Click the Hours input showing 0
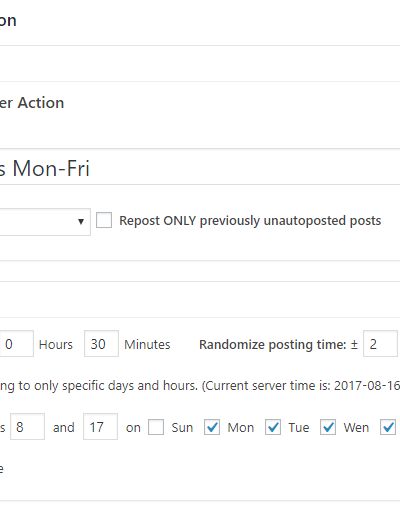This screenshot has width=400, height=514. tap(16, 344)
